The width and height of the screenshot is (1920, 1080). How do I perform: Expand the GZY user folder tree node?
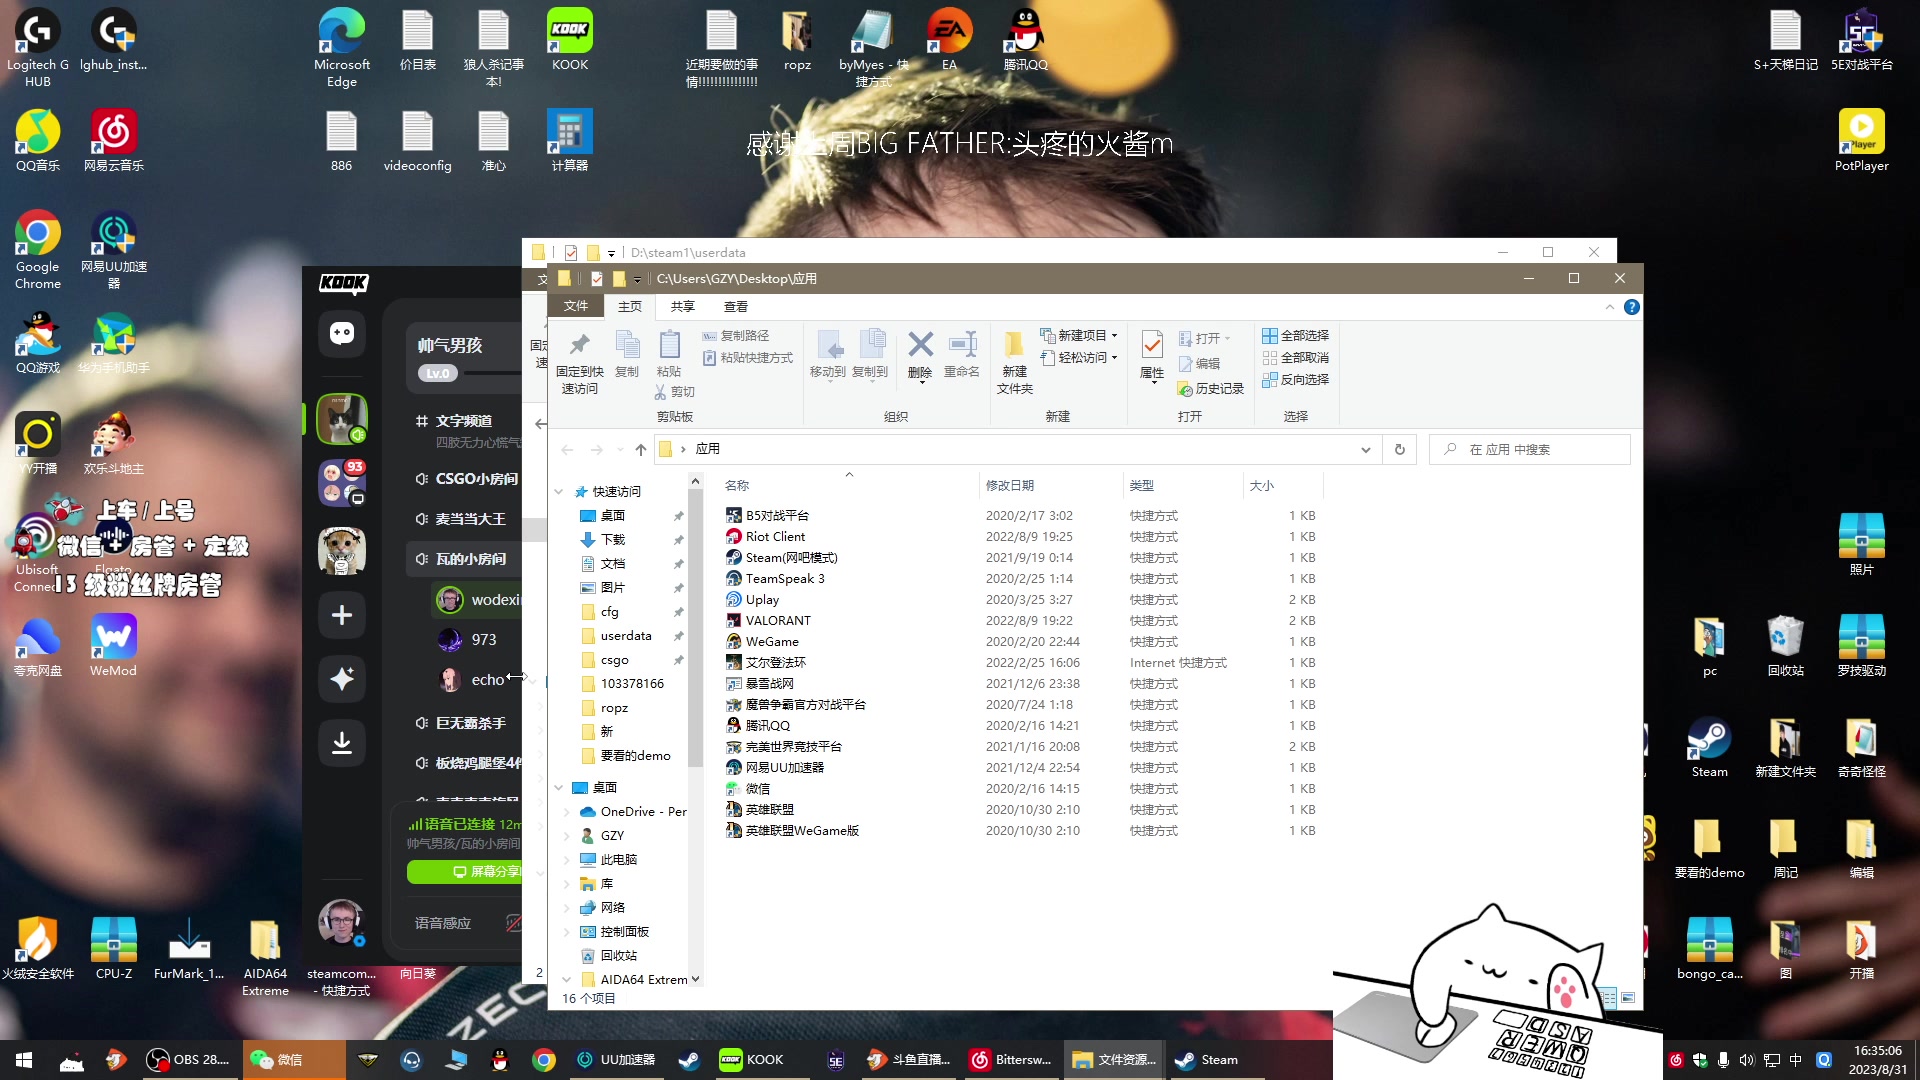tap(567, 836)
